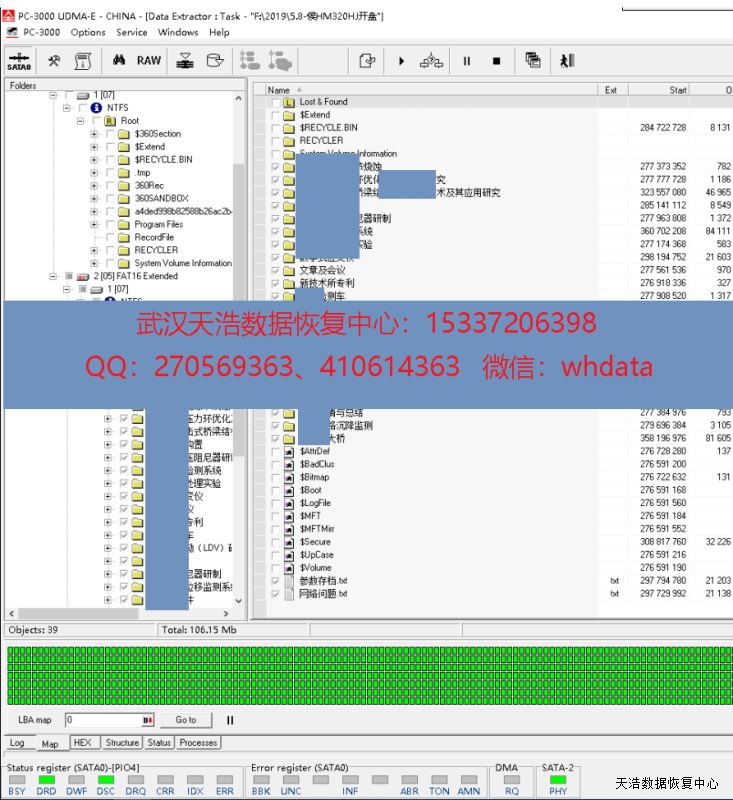Pause the task using toolbar pause icon

pos(466,61)
